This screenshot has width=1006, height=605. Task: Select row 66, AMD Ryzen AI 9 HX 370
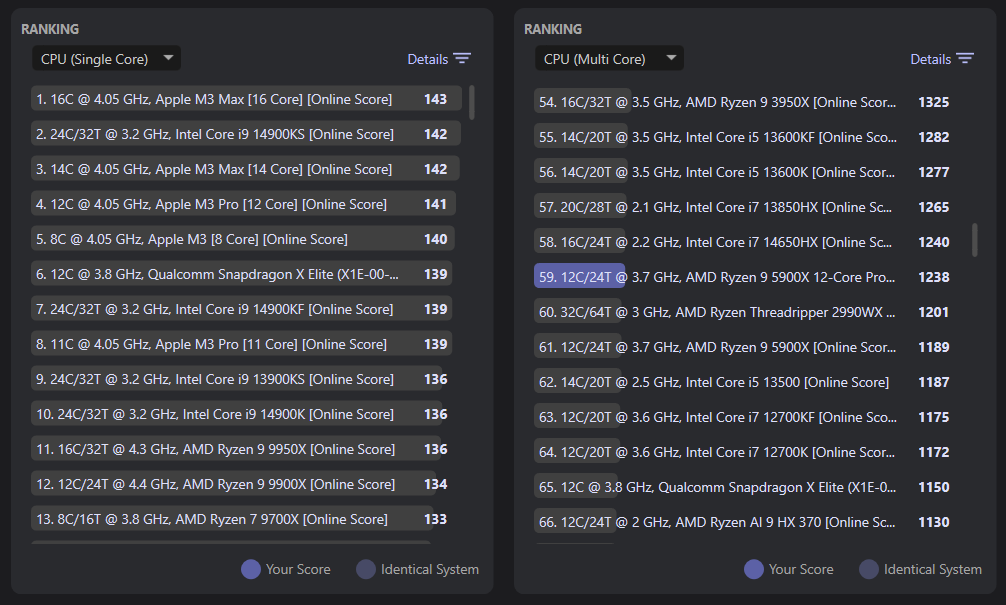coord(749,522)
